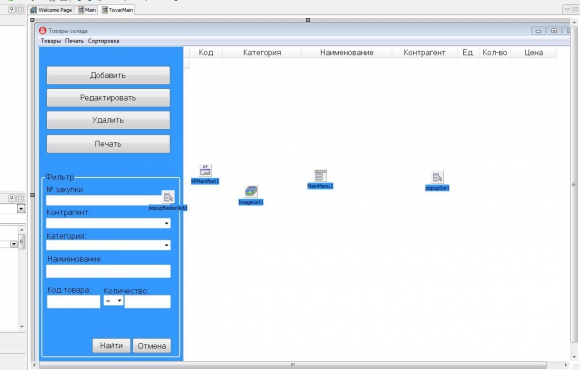Click the Код товара input field
This screenshot has height=370, width=580.
coord(73,302)
